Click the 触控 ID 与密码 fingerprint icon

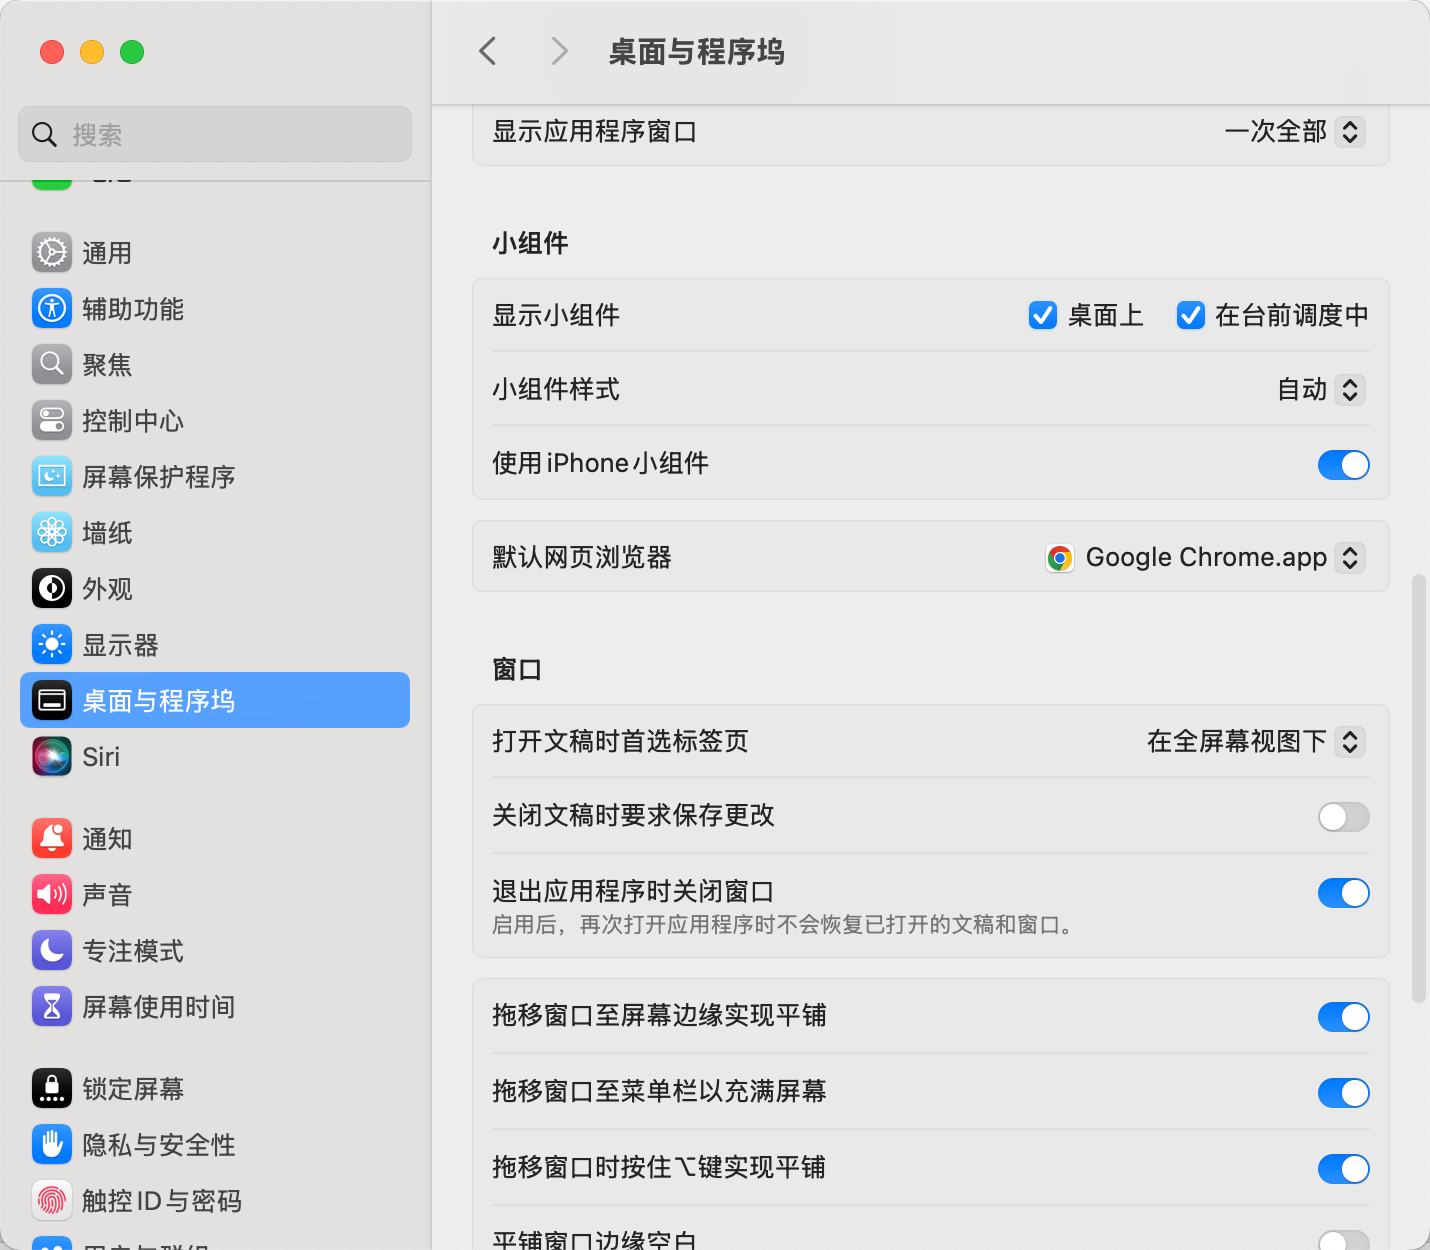pos(52,1201)
